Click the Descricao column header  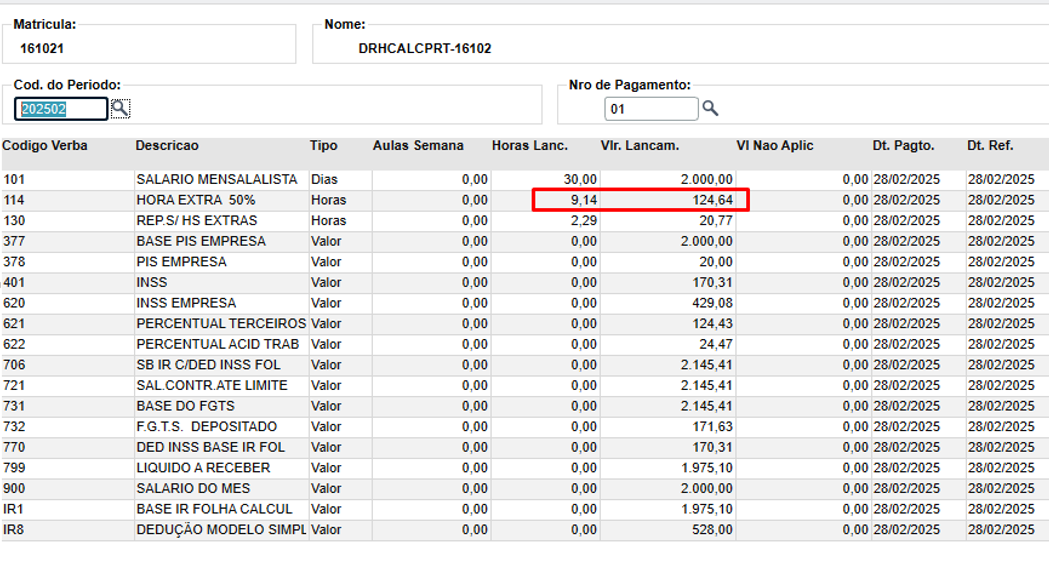(167, 146)
